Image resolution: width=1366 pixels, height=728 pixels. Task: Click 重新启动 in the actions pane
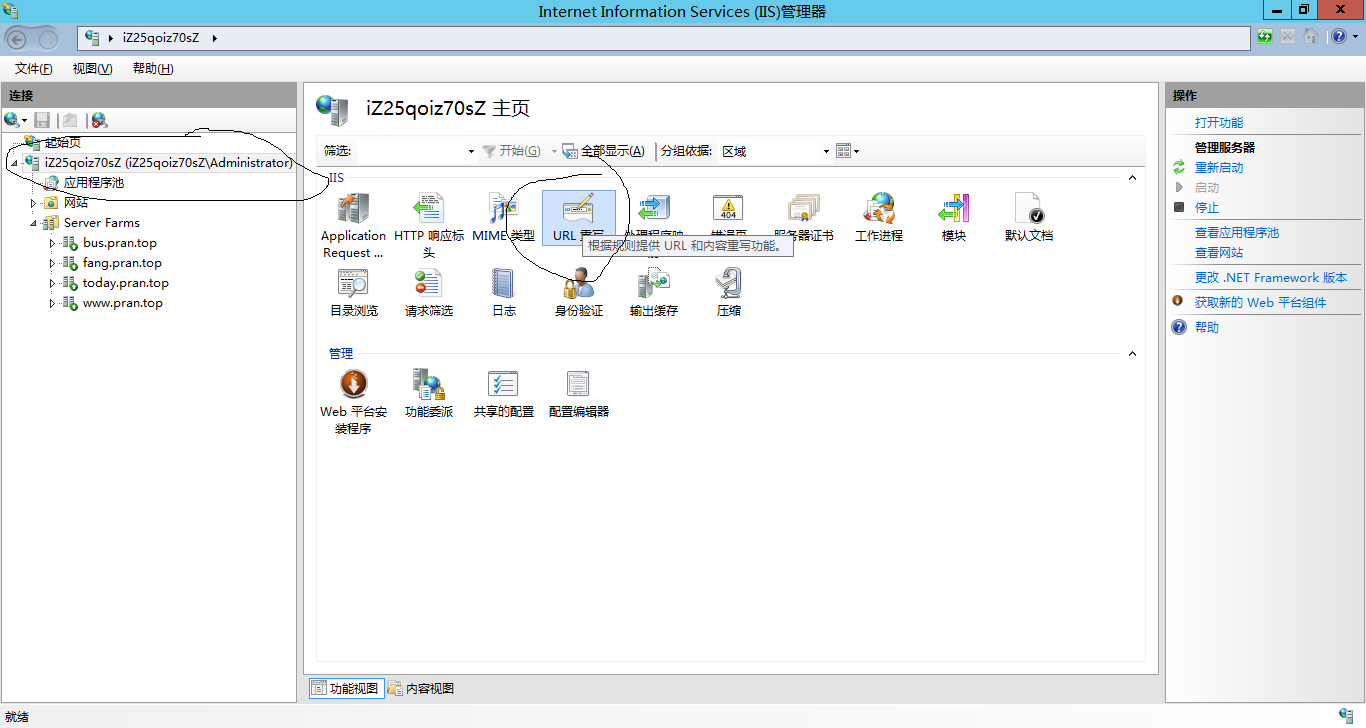point(1219,168)
